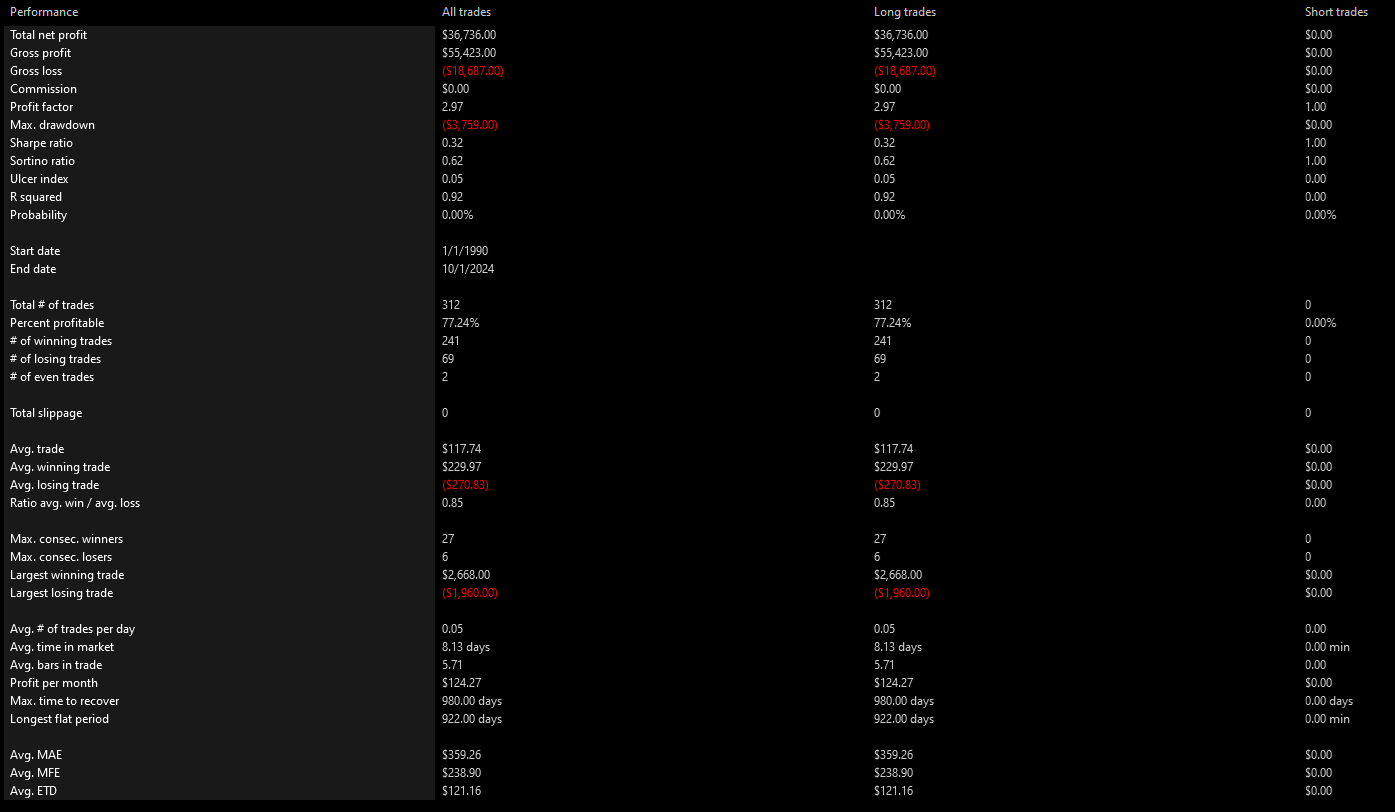The image size is (1395, 812).
Task: Click $229.97 in the Long trades column
Action: click(x=894, y=467)
